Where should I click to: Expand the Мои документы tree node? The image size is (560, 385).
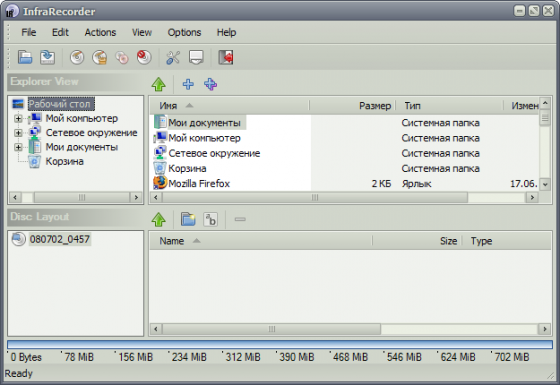18,147
